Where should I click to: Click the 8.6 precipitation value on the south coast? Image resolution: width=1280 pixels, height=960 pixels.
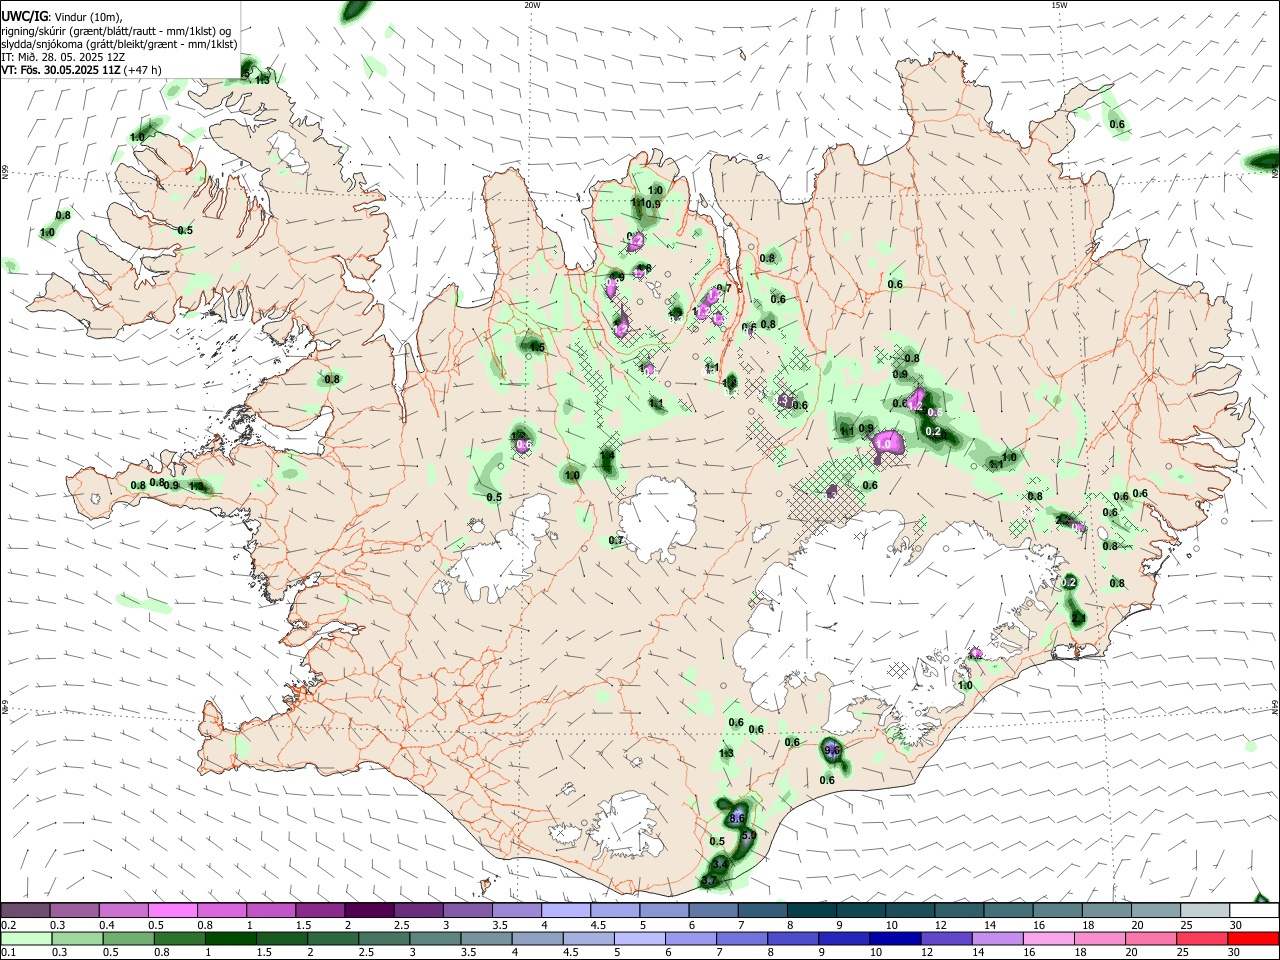coord(737,818)
